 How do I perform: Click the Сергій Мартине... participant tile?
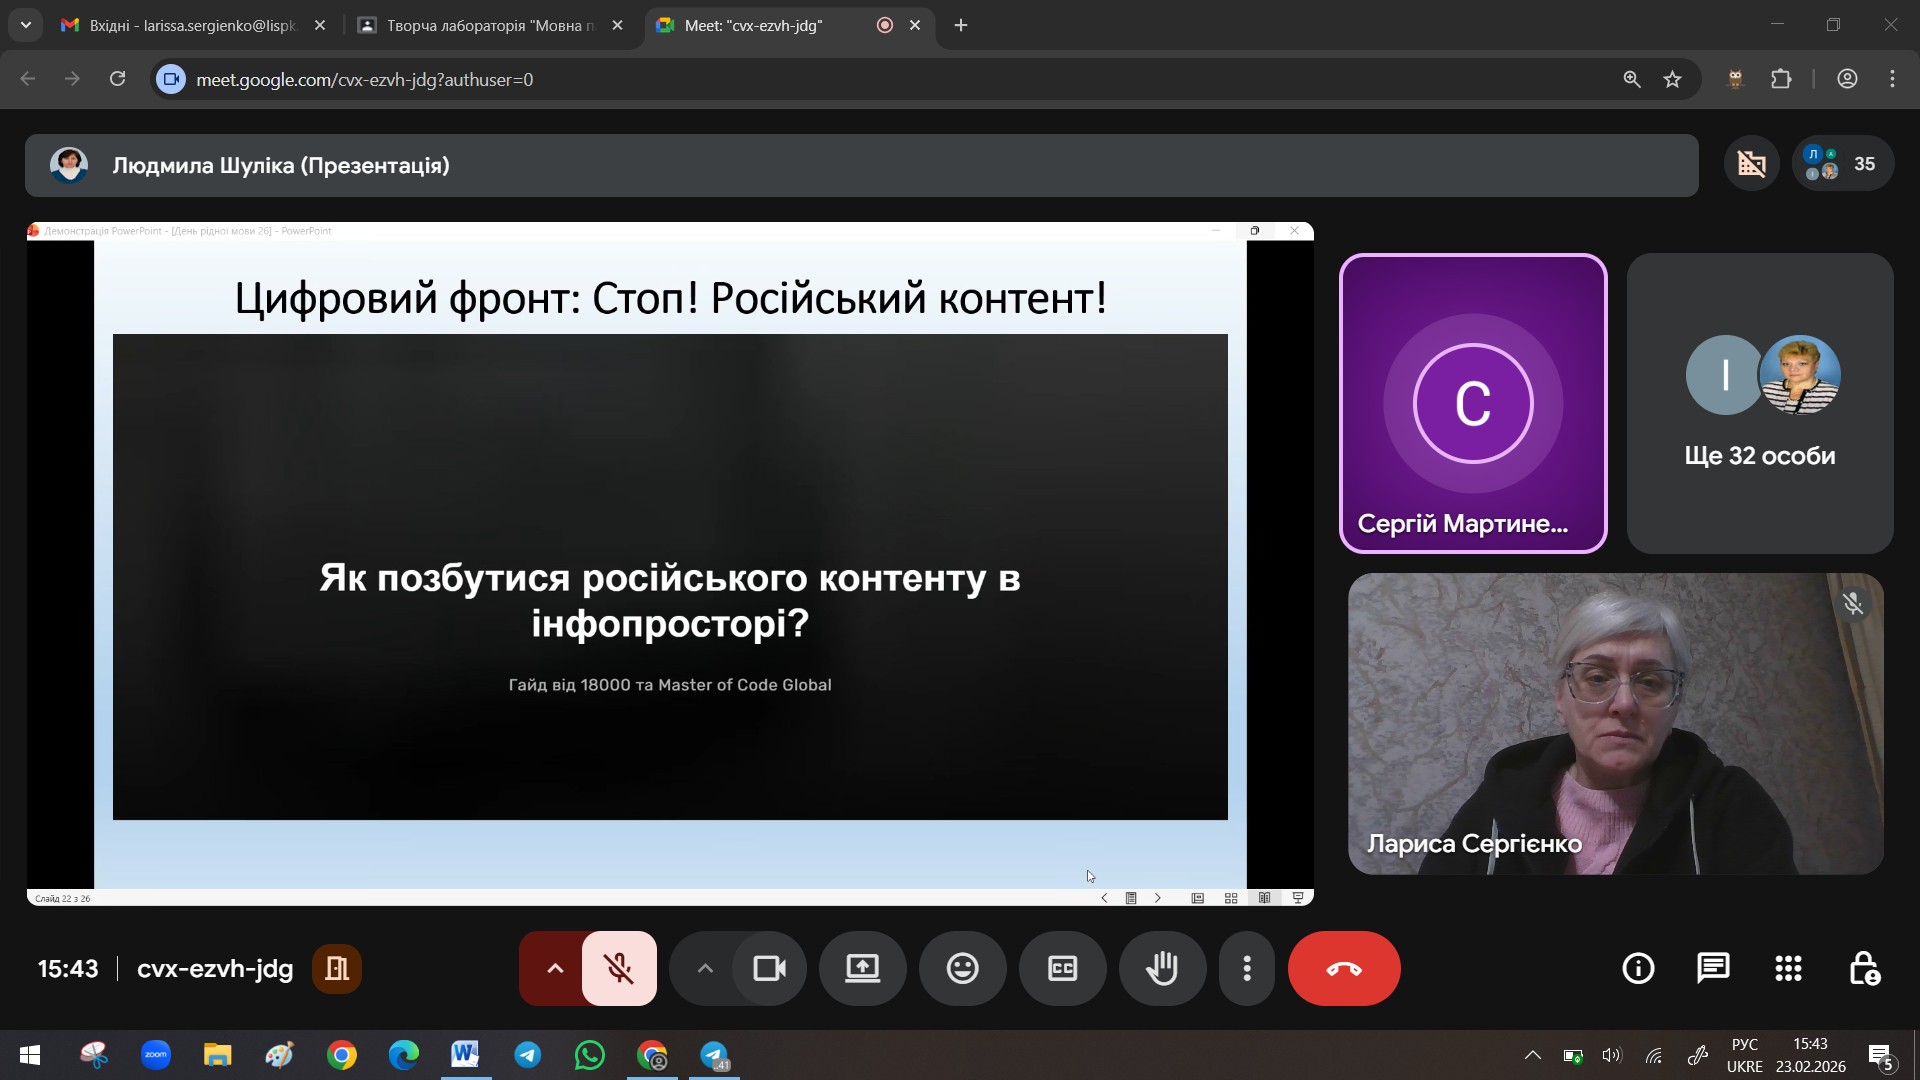pos(1472,403)
